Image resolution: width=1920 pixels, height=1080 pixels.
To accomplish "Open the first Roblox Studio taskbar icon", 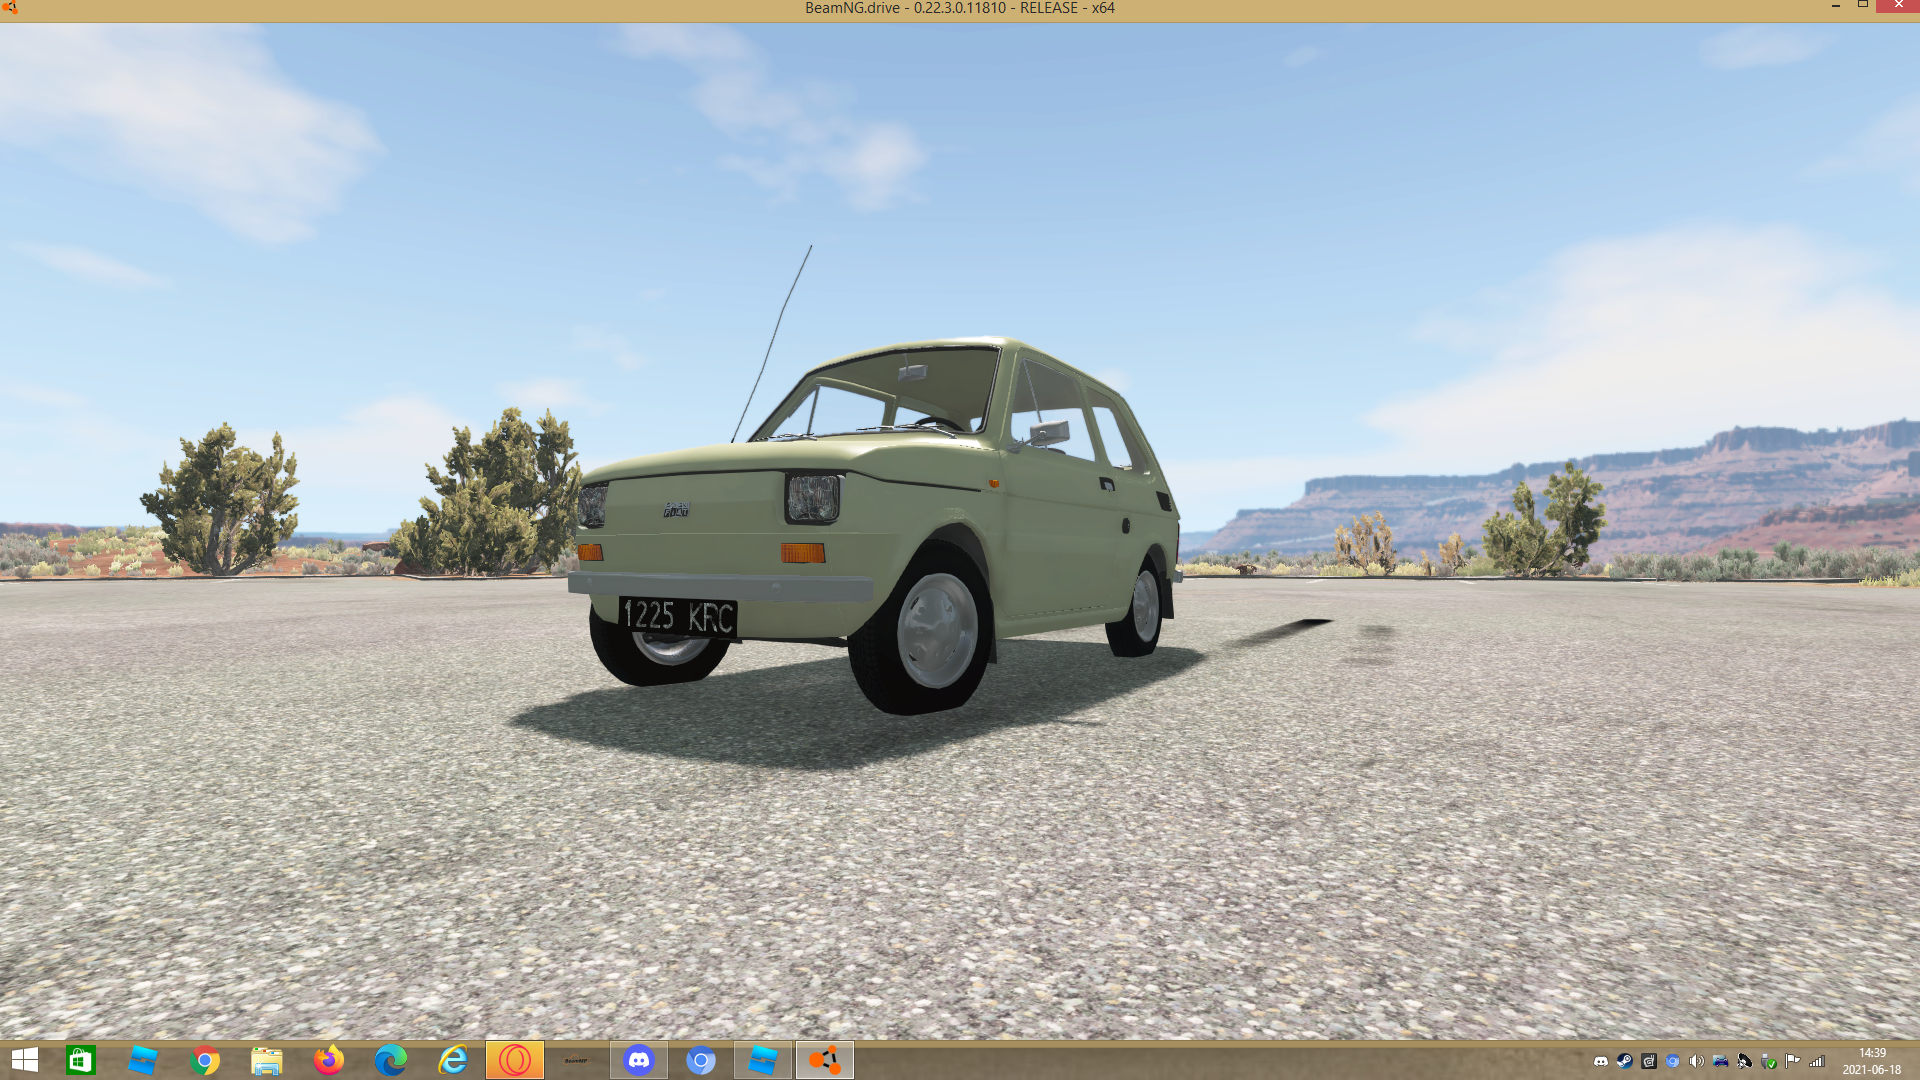I will tap(143, 1060).
